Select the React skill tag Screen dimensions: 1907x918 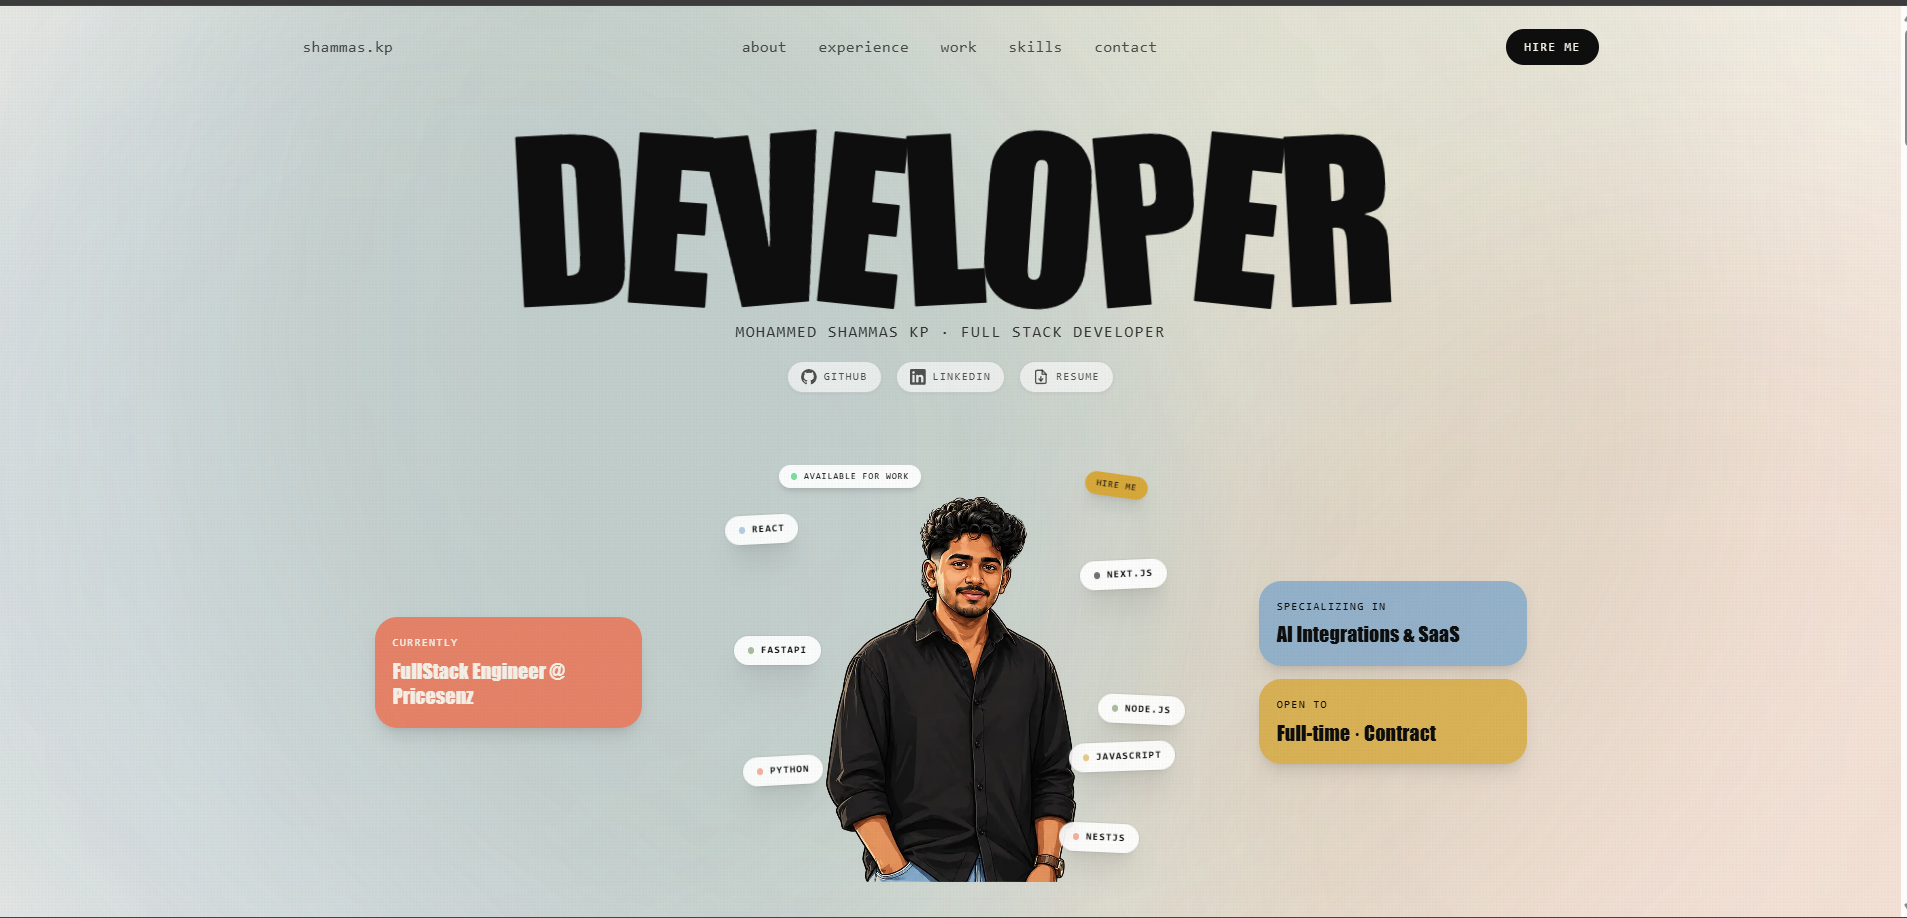(761, 529)
